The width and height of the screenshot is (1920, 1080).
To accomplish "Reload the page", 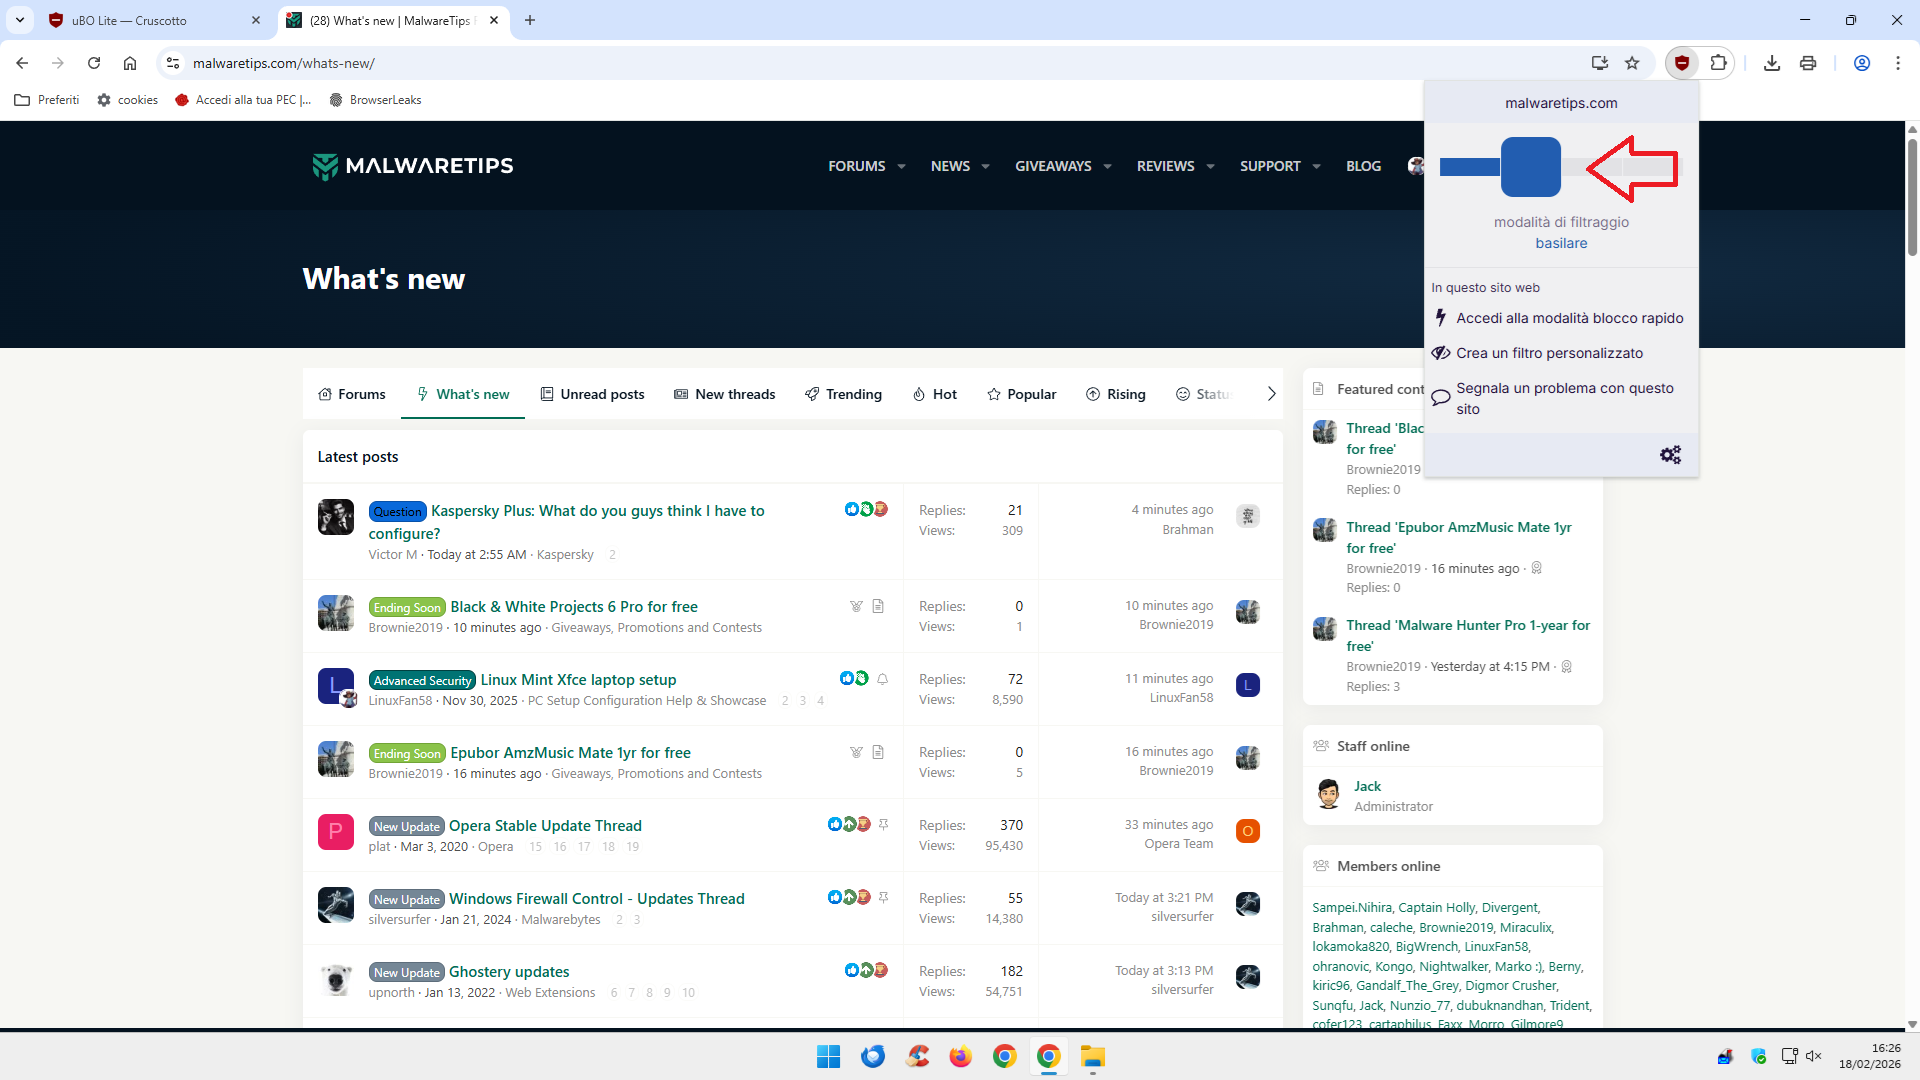I will click(94, 63).
